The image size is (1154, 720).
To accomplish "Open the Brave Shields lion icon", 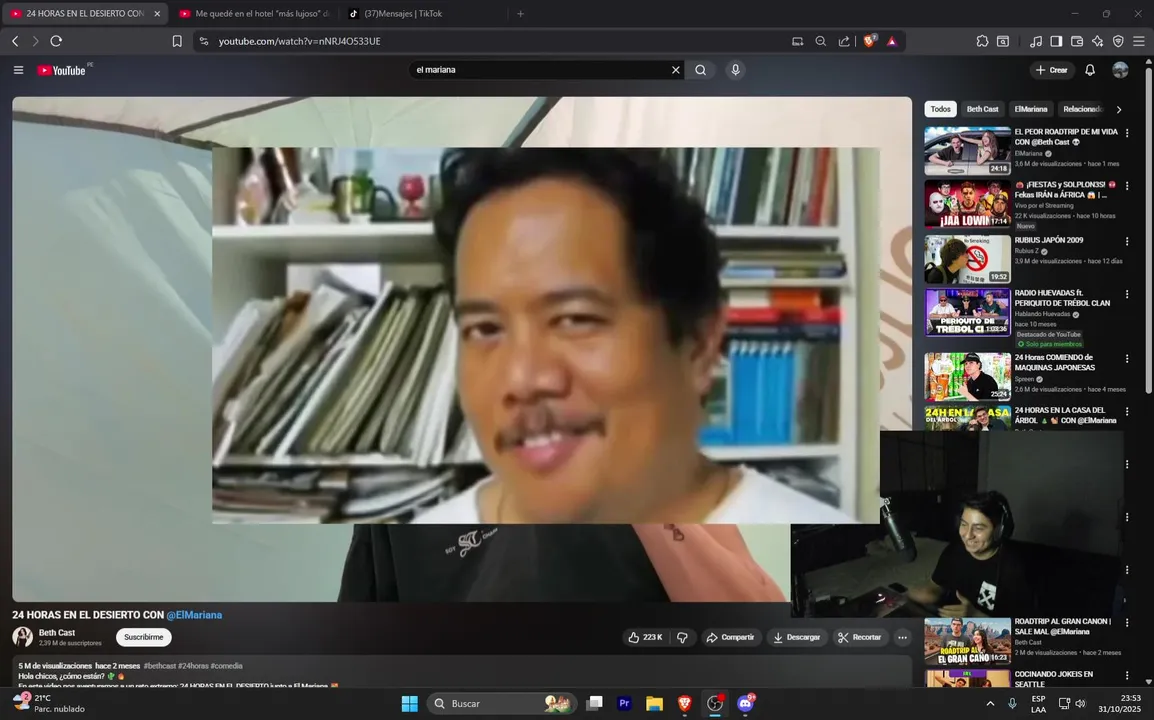I will (870, 41).
